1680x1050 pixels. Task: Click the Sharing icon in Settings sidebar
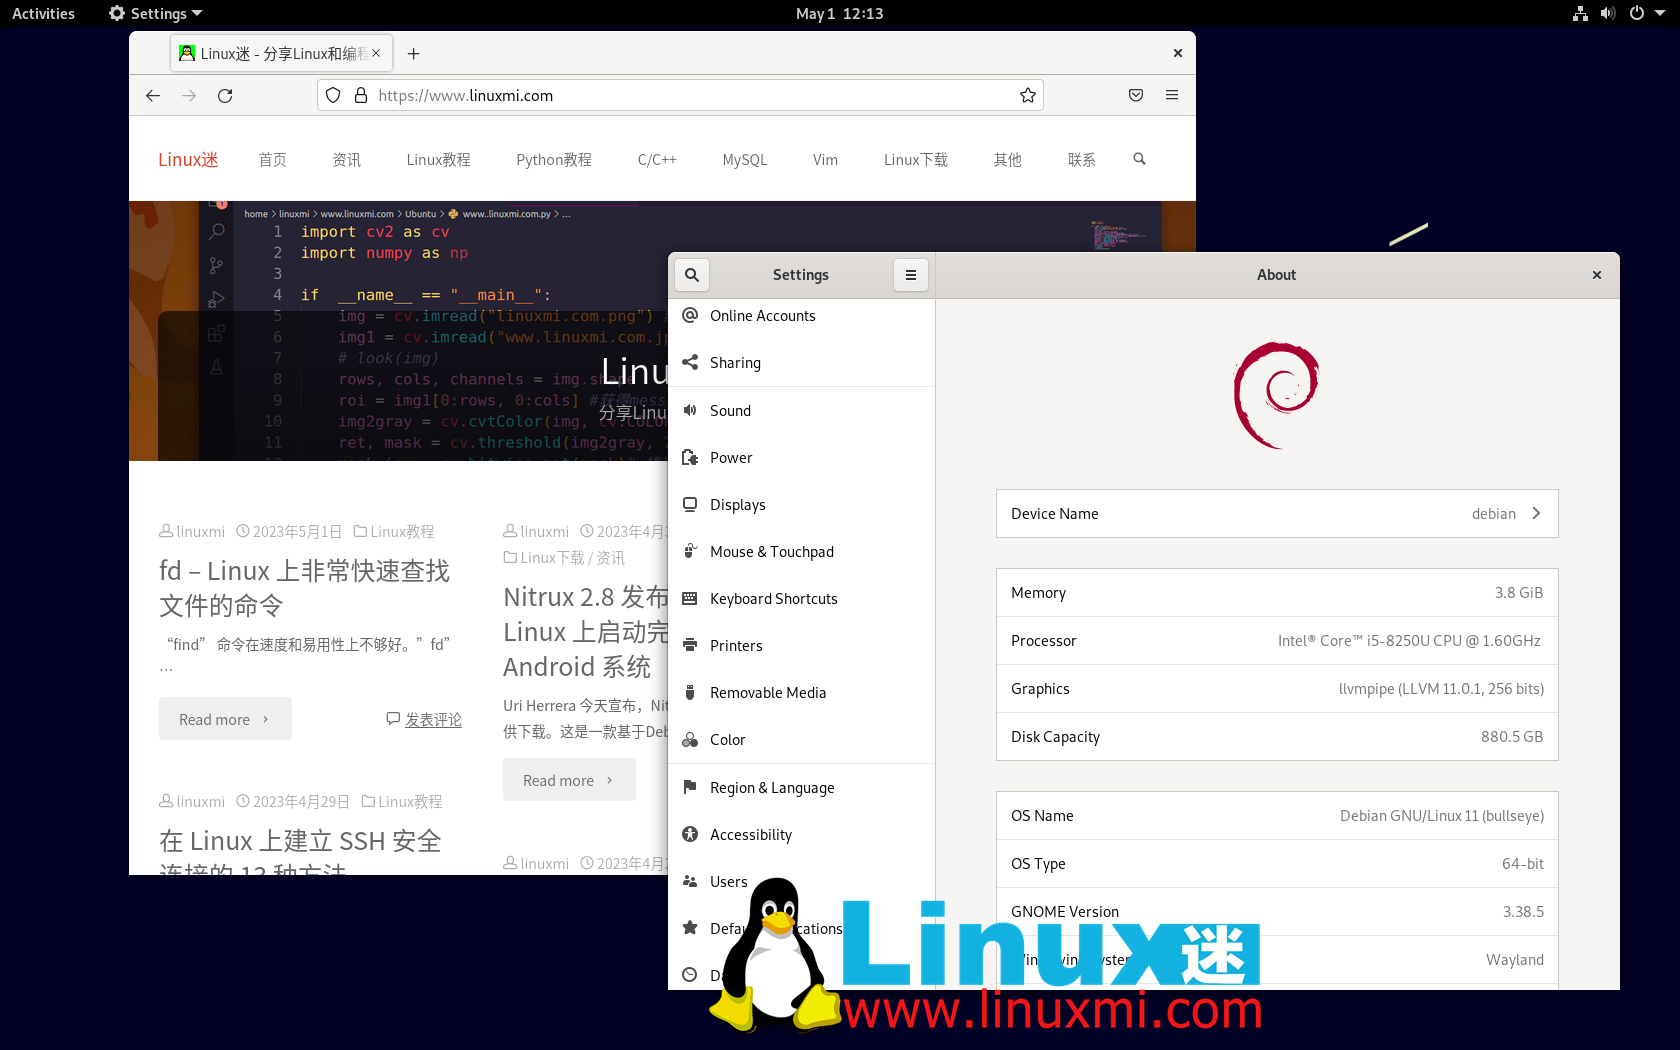[x=690, y=363]
